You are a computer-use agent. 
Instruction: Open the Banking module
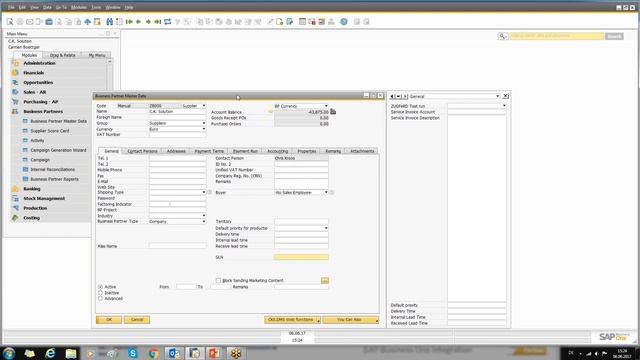[x=32, y=189]
